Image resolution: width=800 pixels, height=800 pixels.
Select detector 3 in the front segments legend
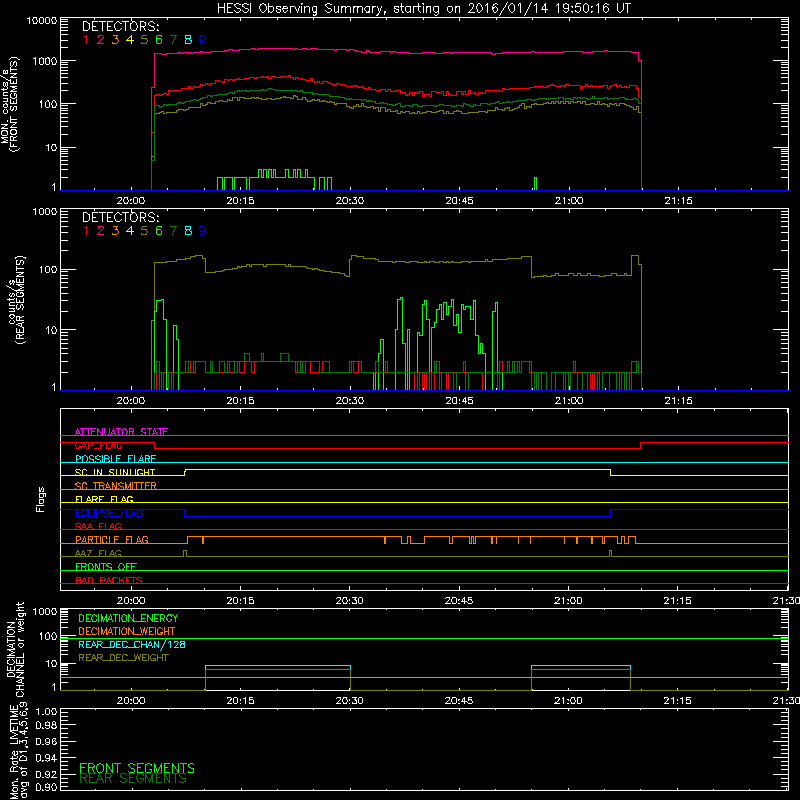click(x=115, y=40)
